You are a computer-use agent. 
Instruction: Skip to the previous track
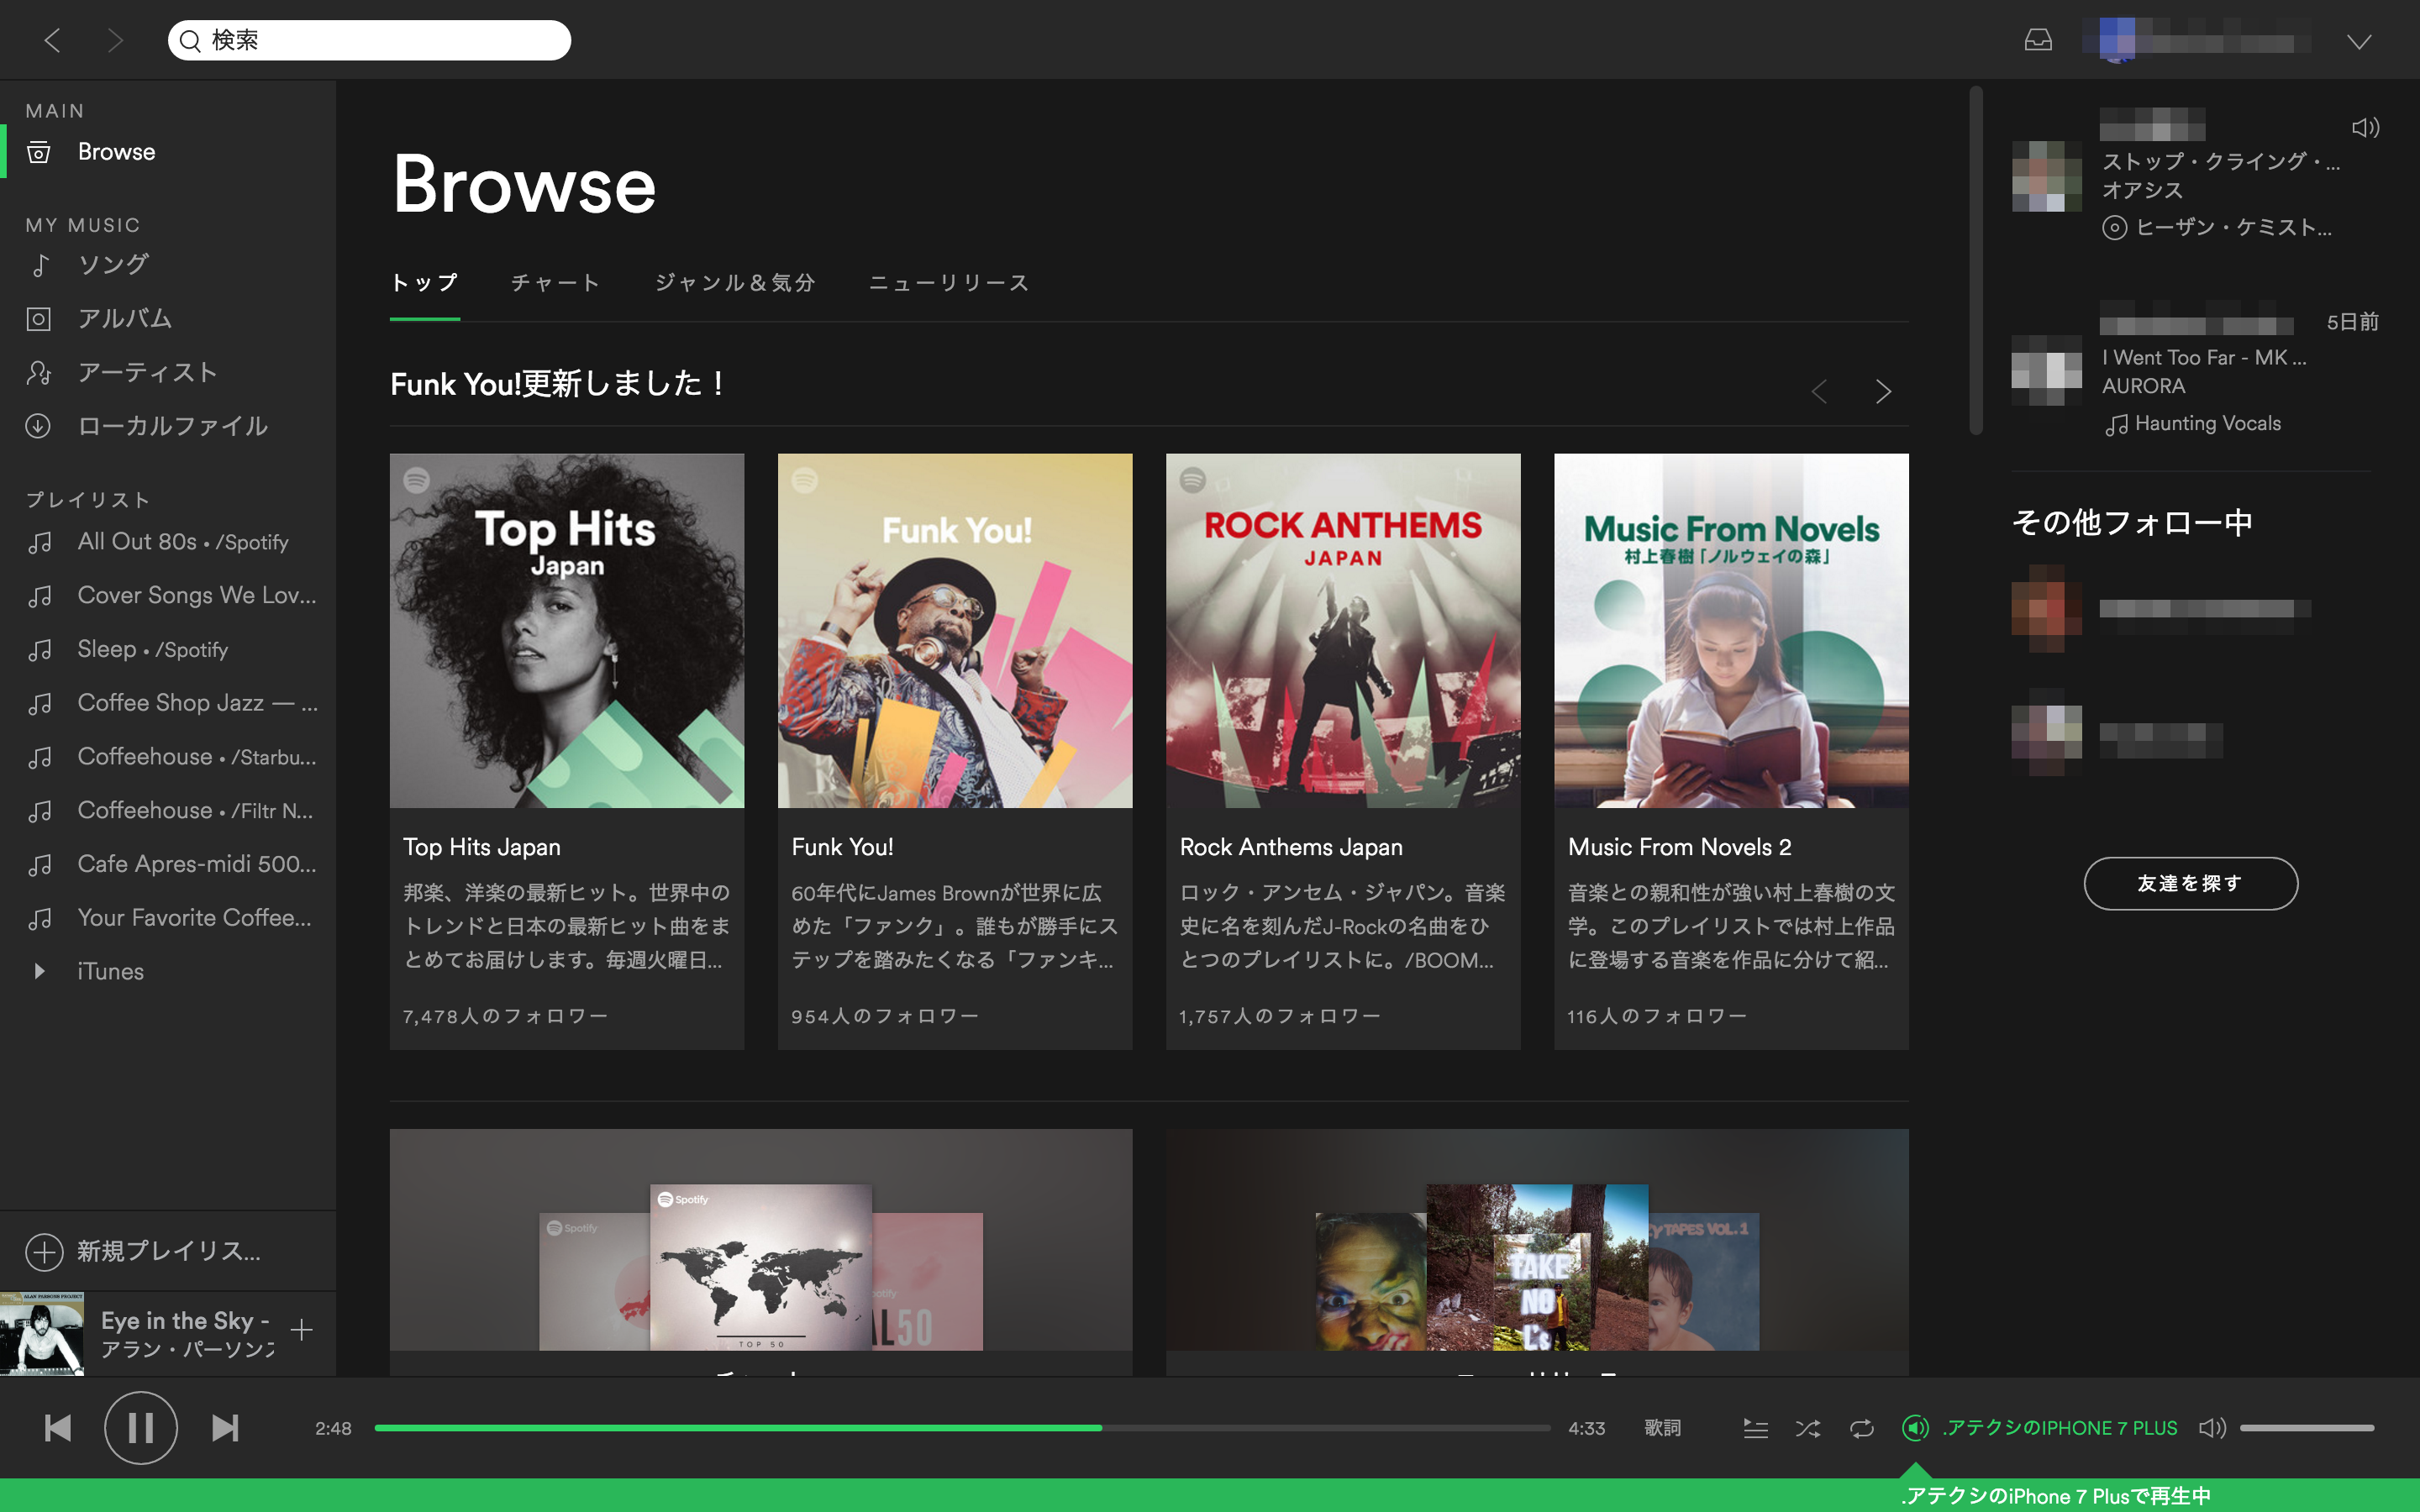pyautogui.click(x=58, y=1428)
